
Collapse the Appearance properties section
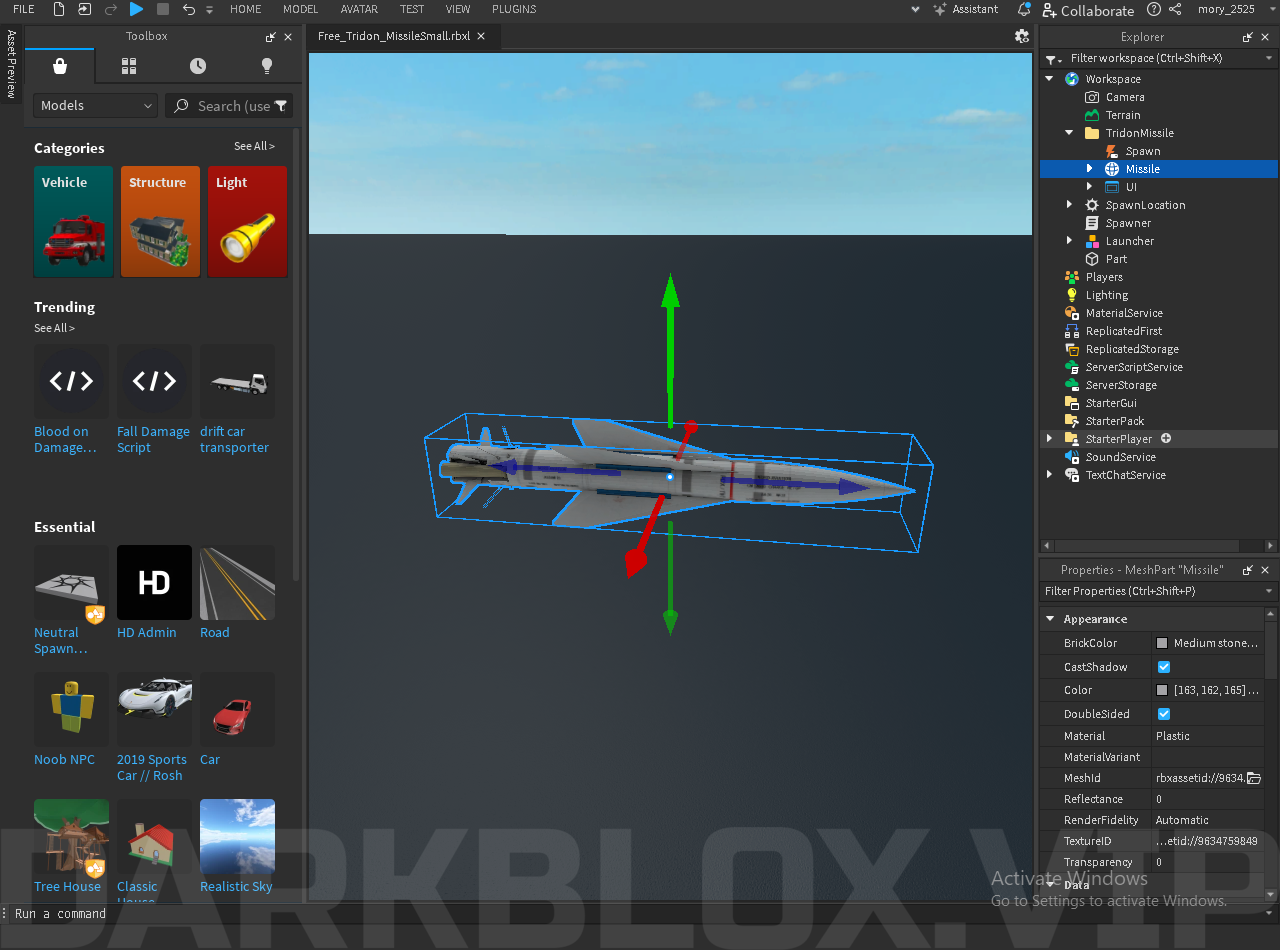[x=1050, y=619]
